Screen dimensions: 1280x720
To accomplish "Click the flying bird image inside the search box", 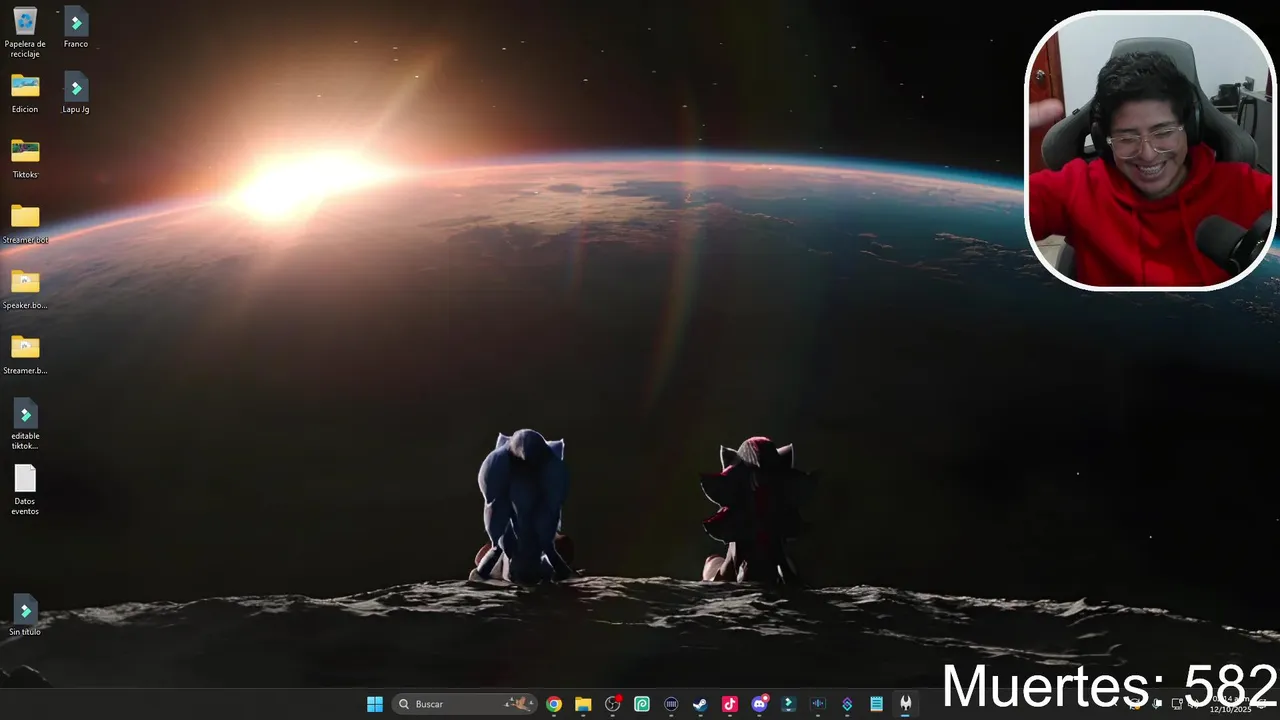I will coord(519,704).
